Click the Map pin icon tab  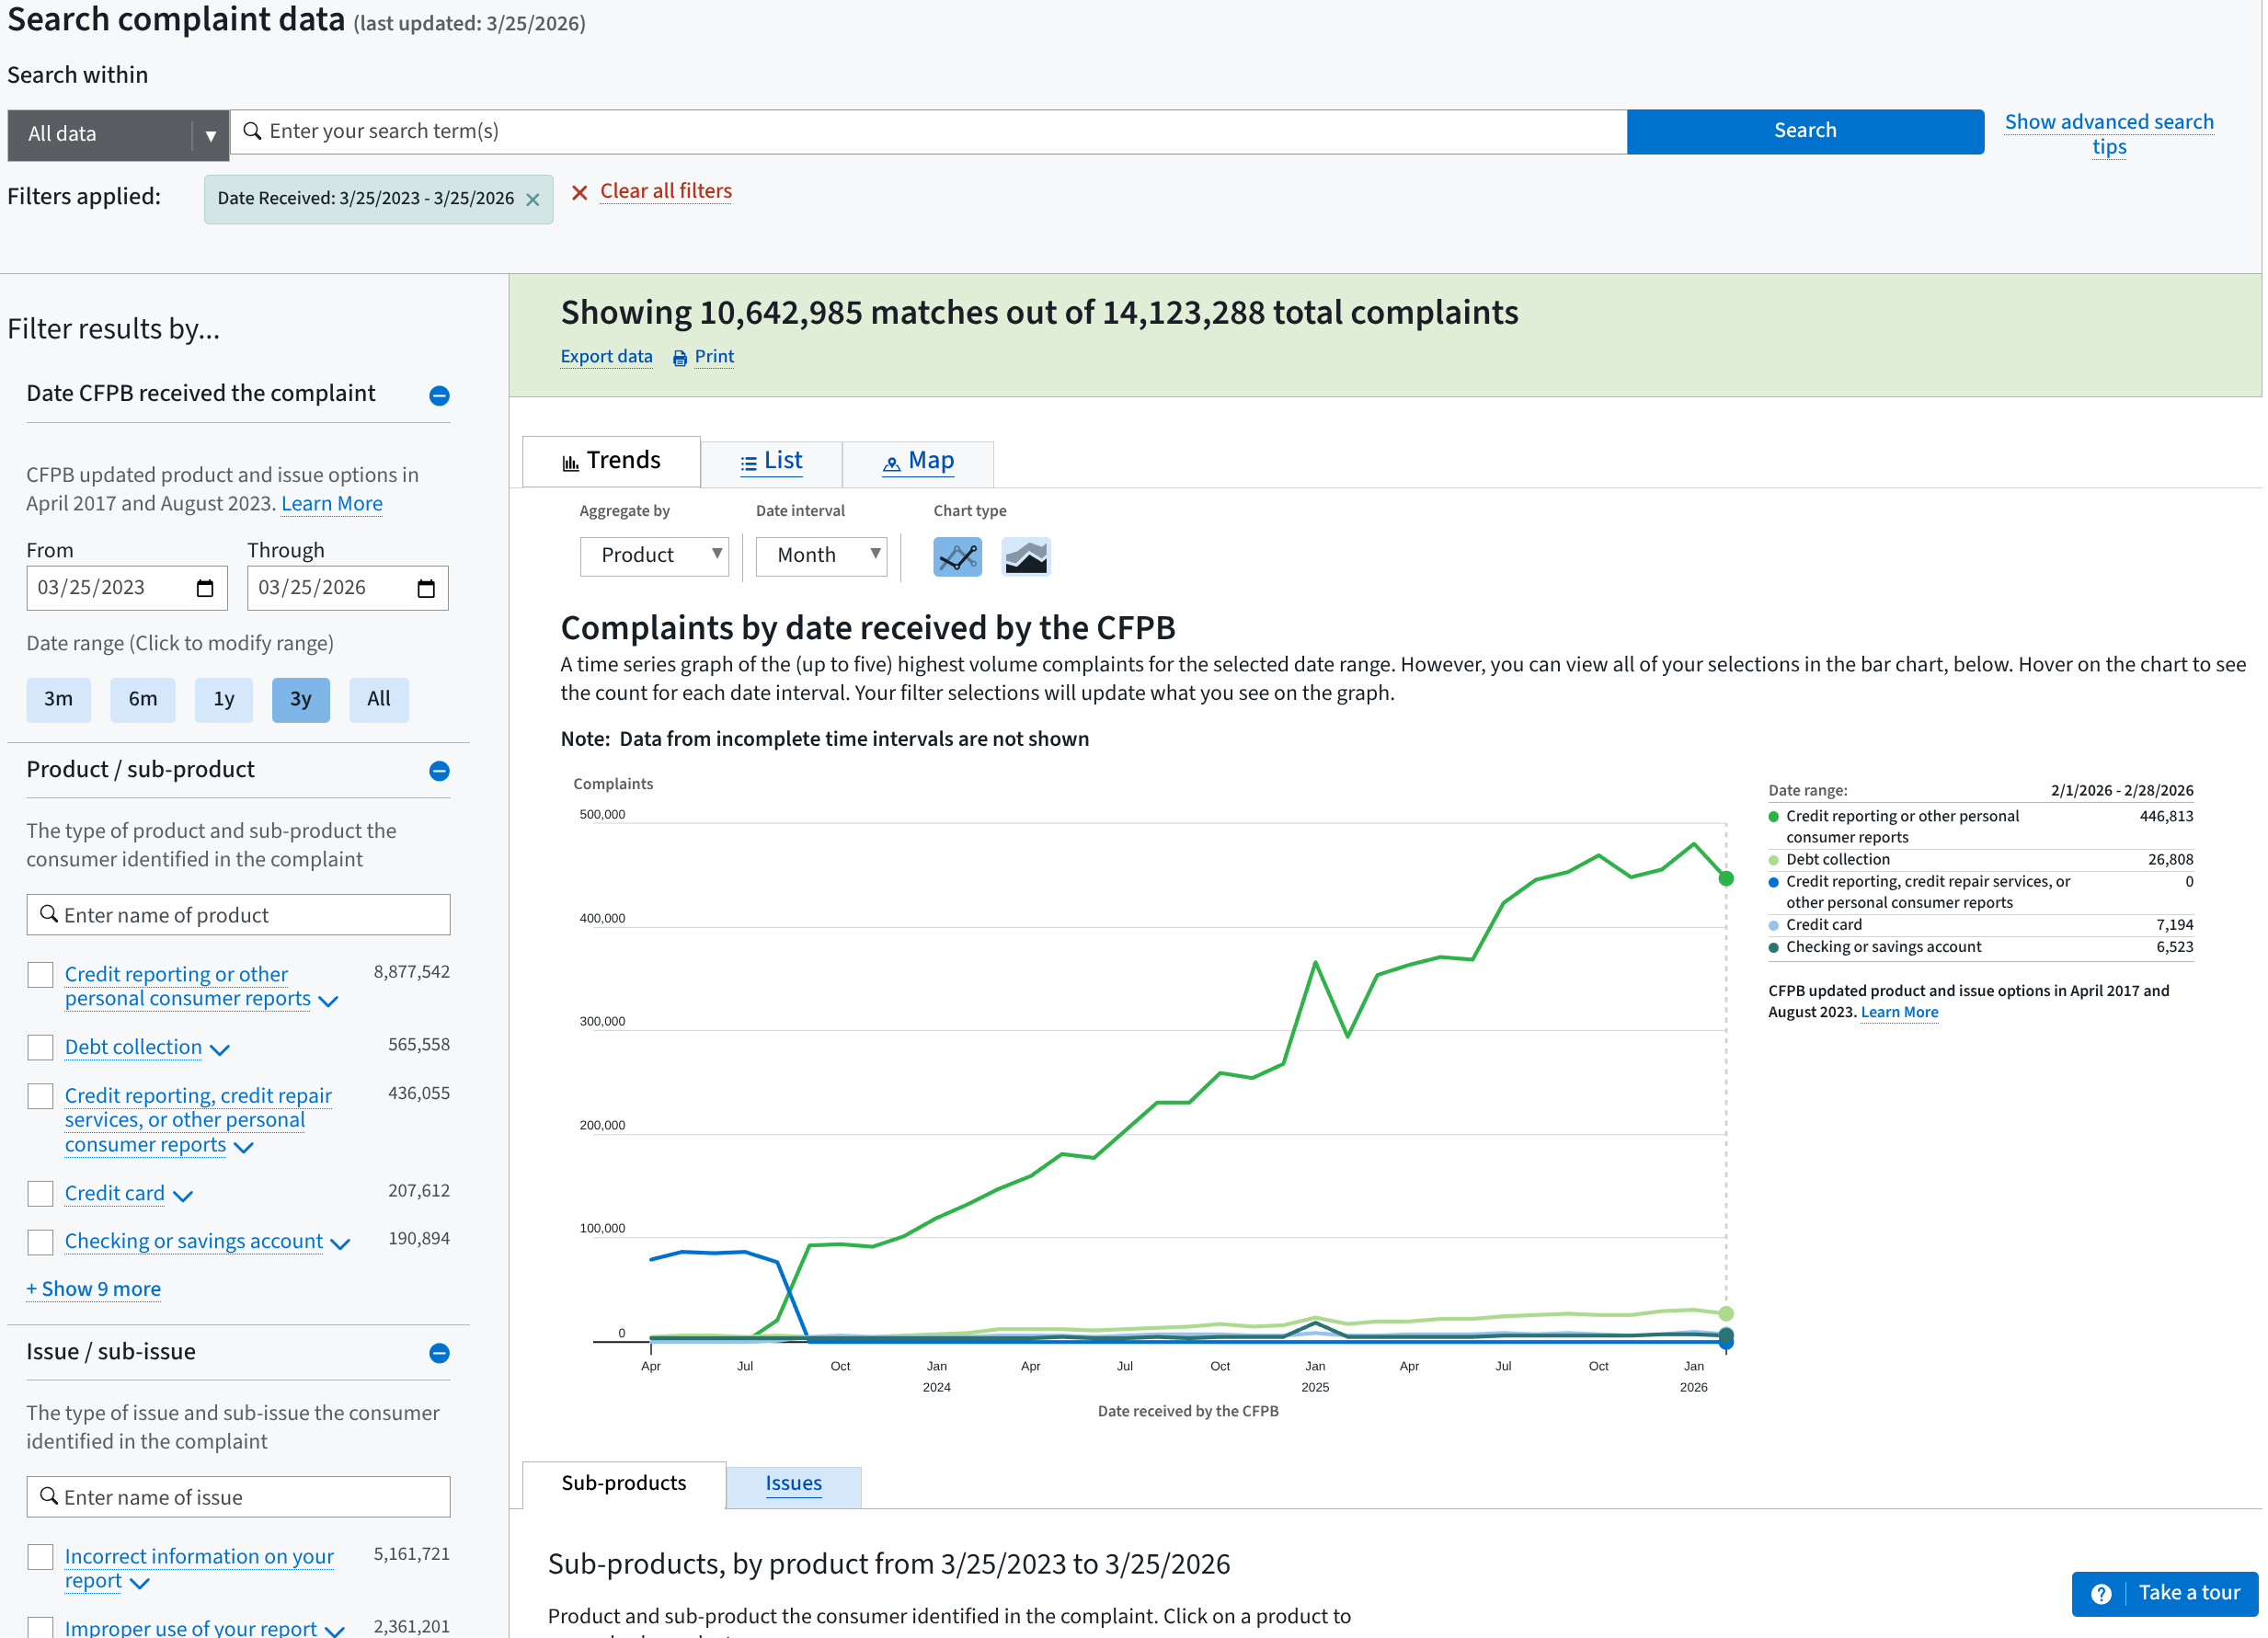click(891, 463)
